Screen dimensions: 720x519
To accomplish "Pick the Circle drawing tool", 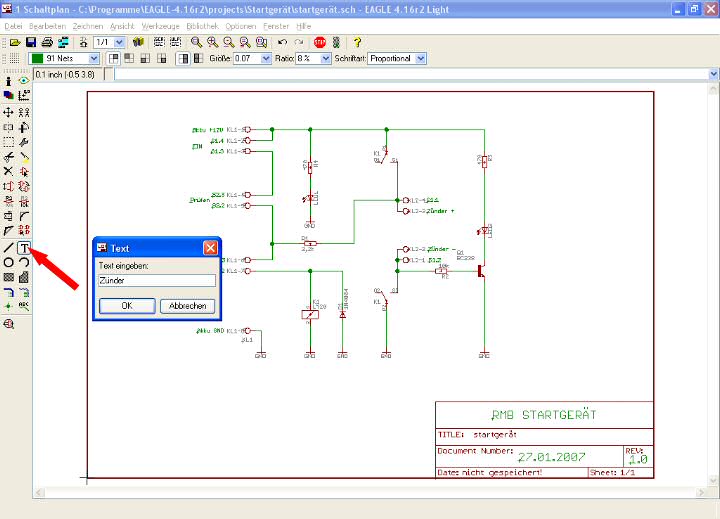I will tap(9, 262).
